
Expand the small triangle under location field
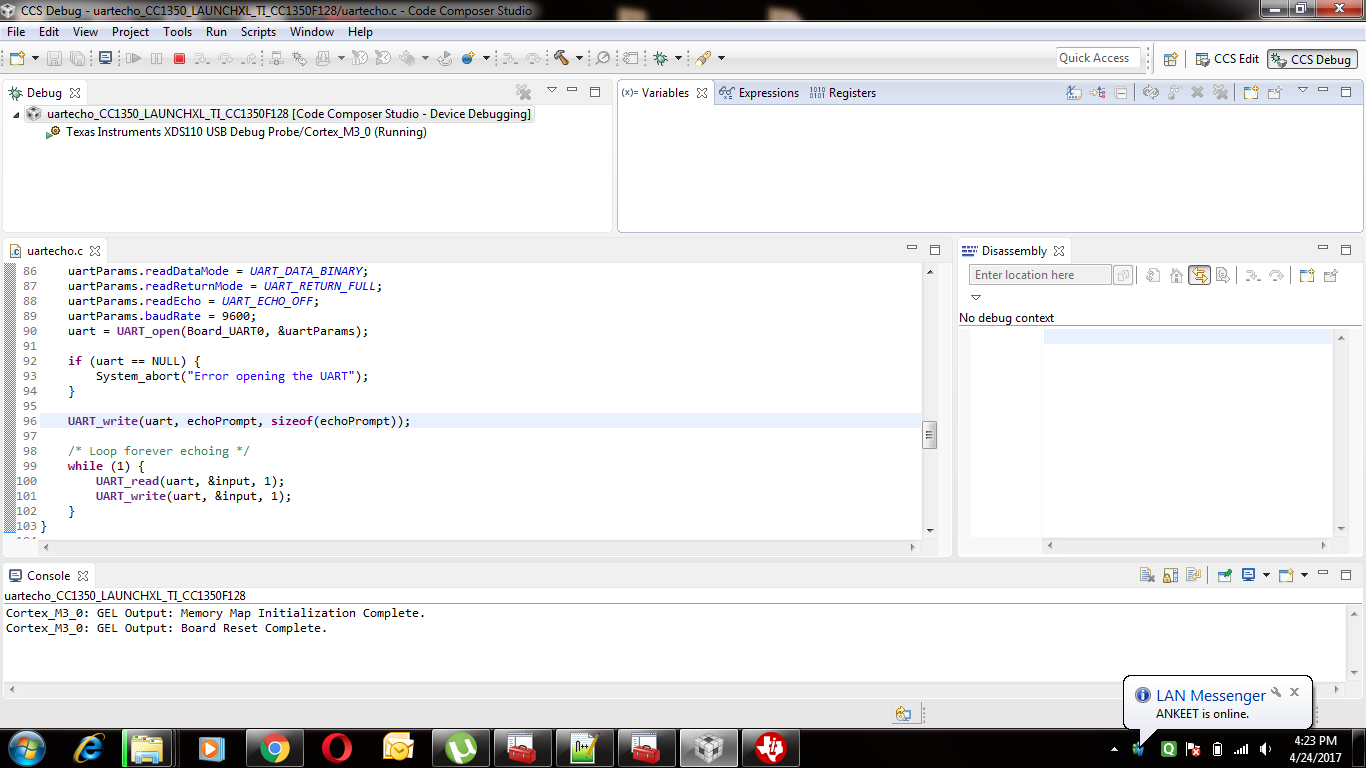tap(976, 297)
